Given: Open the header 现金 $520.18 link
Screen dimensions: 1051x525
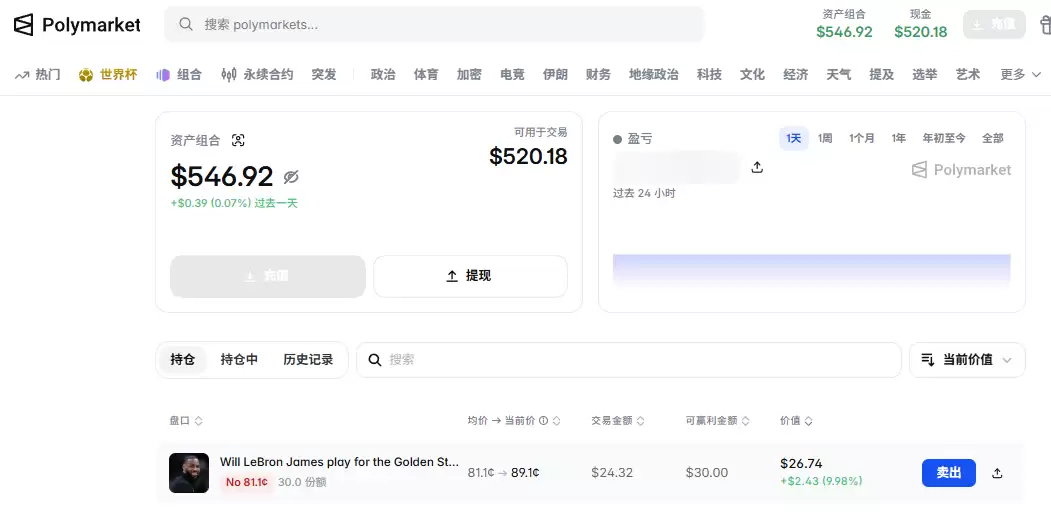Looking at the screenshot, I should pyautogui.click(x=920, y=24).
